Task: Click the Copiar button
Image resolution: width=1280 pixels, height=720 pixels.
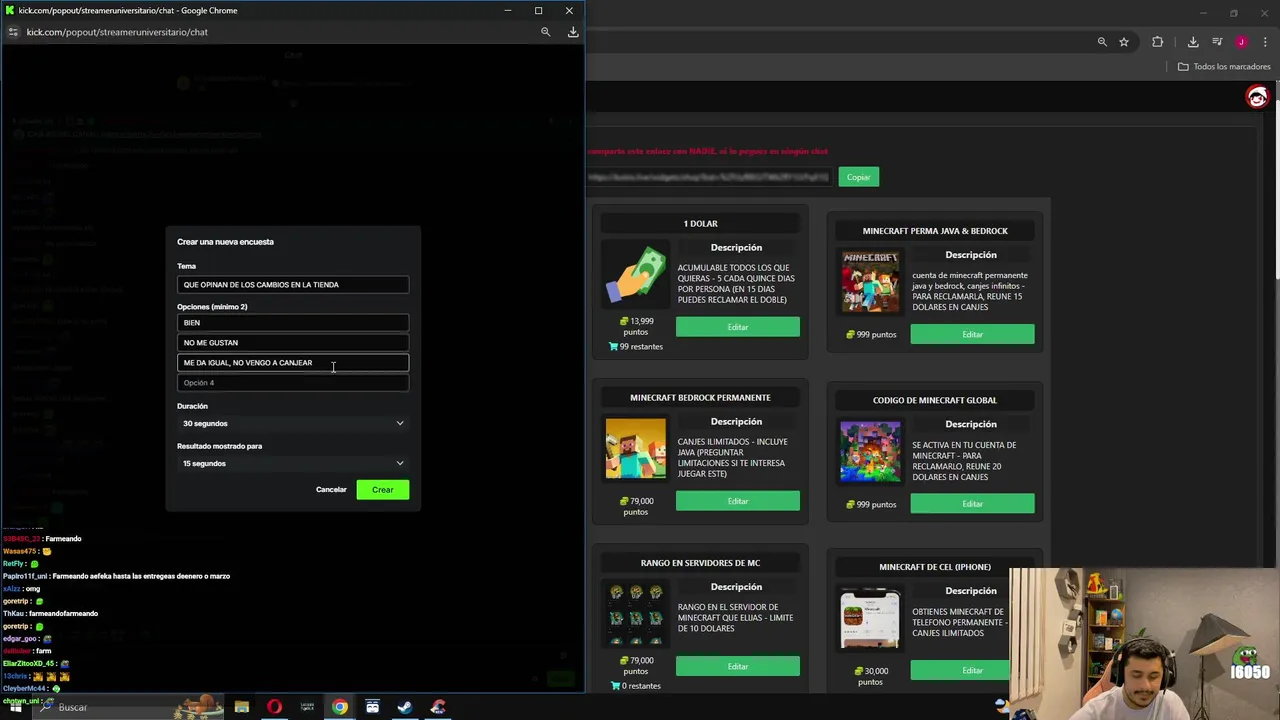Action: coord(859,177)
